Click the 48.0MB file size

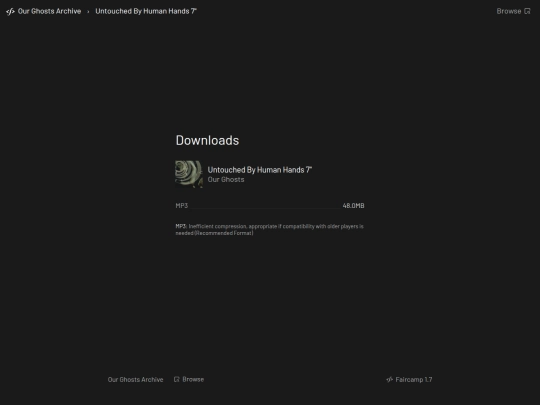point(353,206)
